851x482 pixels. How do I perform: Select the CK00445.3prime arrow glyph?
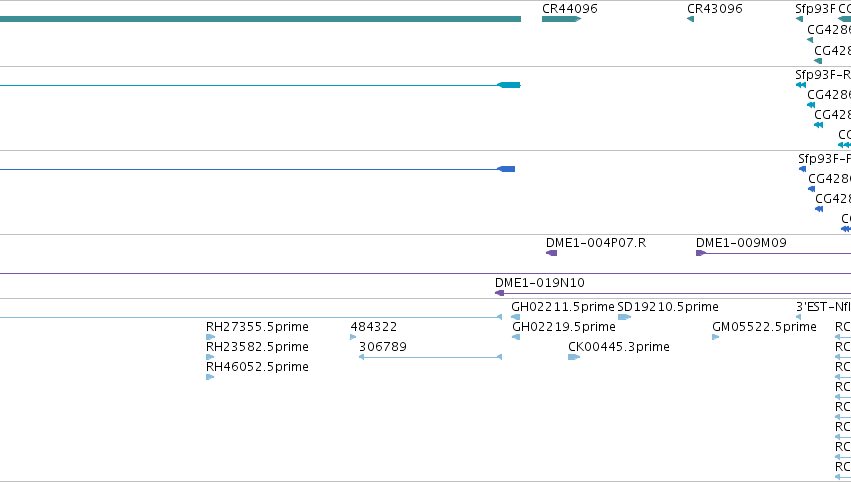click(574, 357)
